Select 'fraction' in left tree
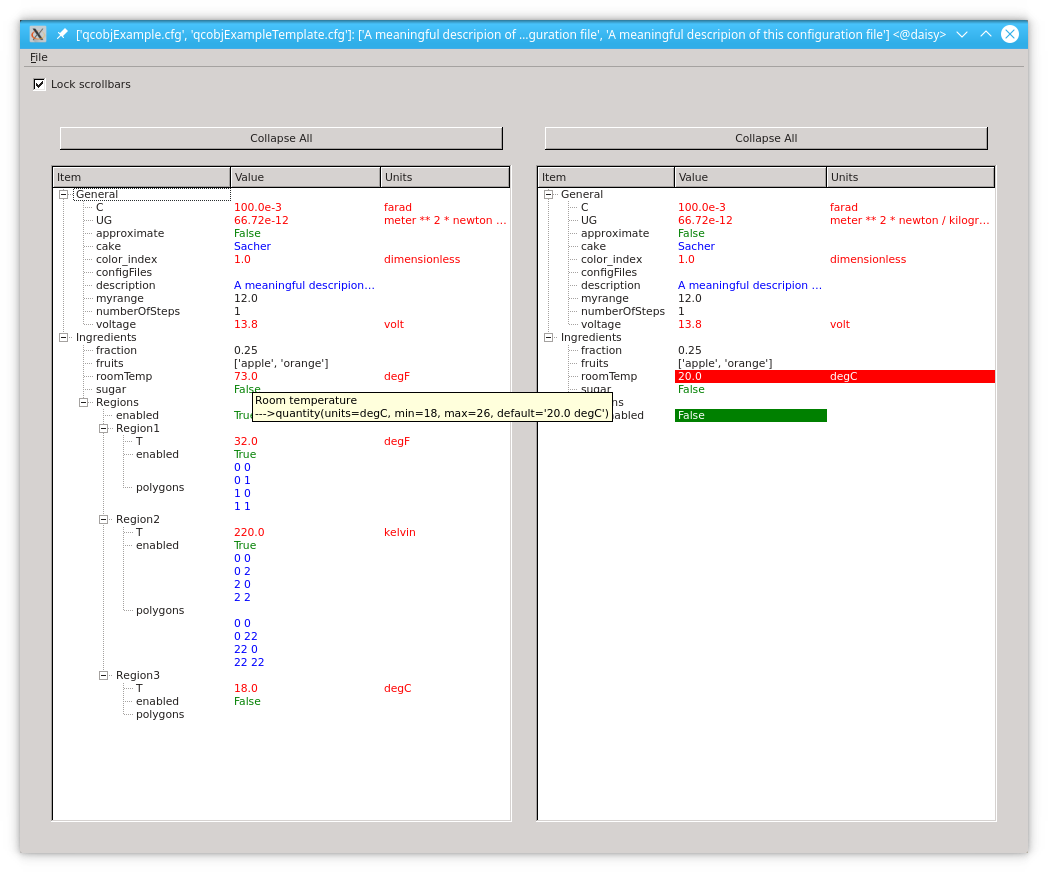1048x873 pixels. [116, 350]
